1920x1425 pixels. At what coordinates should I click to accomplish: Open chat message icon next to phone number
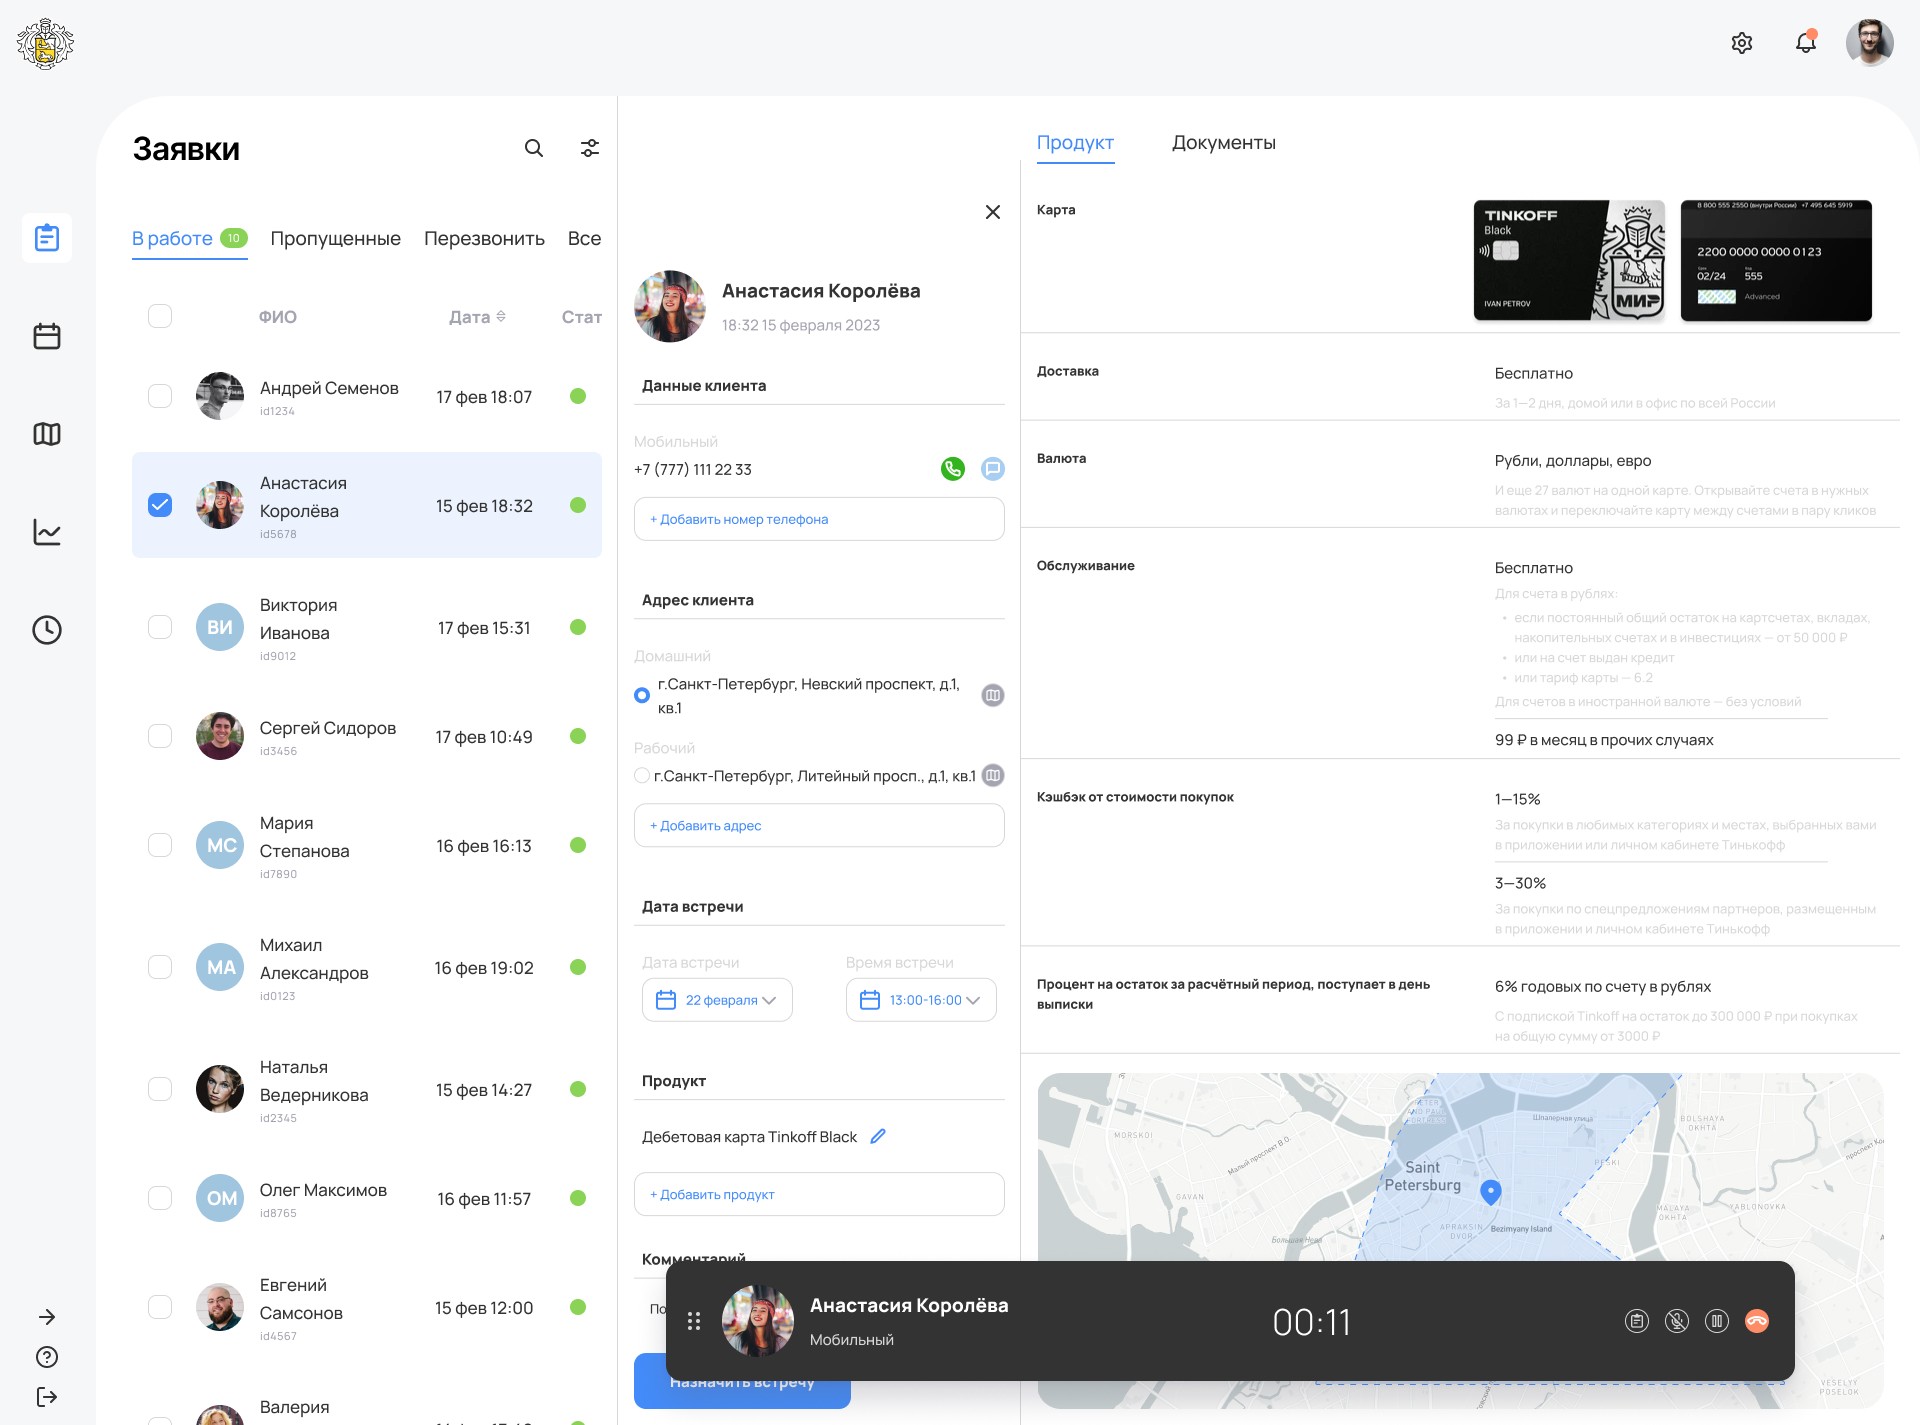coord(992,469)
